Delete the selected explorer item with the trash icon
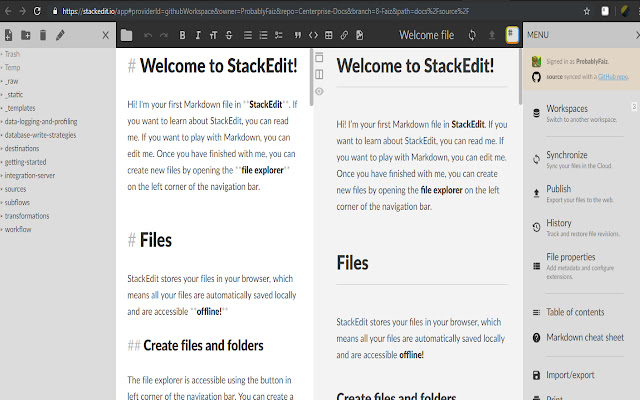 tap(43, 35)
